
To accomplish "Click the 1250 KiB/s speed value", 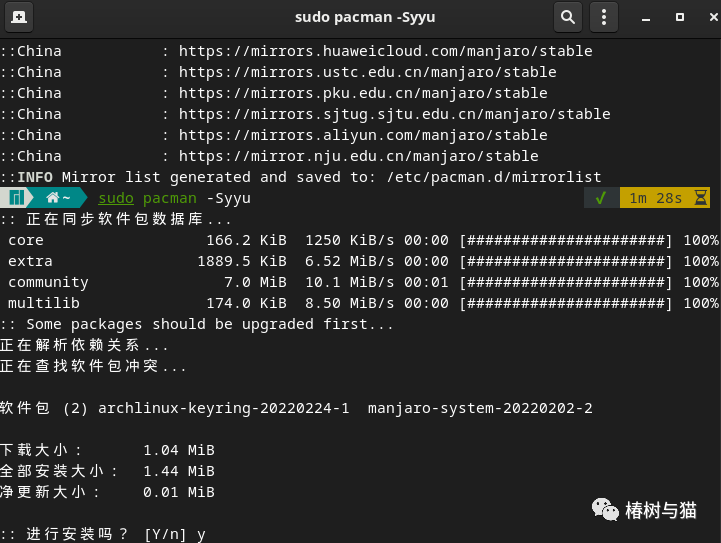I will 349,240.
